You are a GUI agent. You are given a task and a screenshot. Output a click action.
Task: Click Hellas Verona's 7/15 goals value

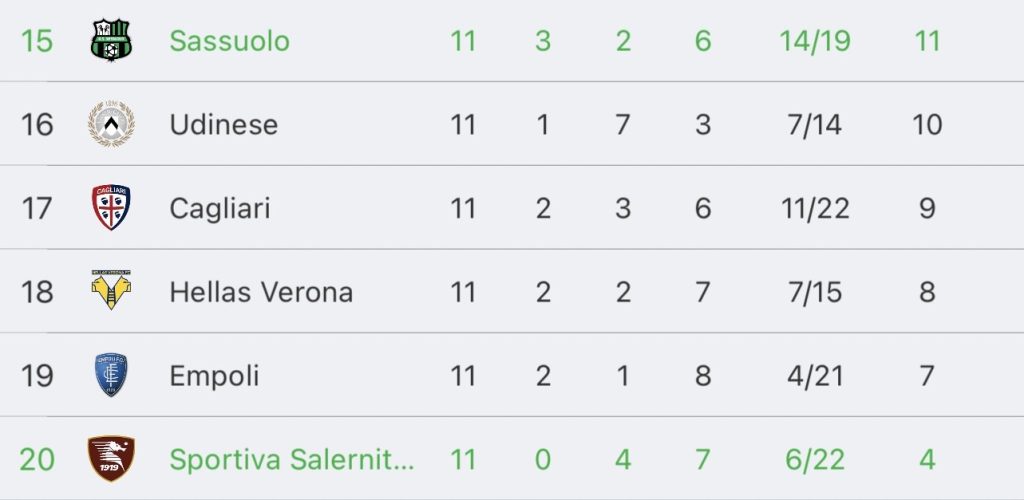pos(815,292)
